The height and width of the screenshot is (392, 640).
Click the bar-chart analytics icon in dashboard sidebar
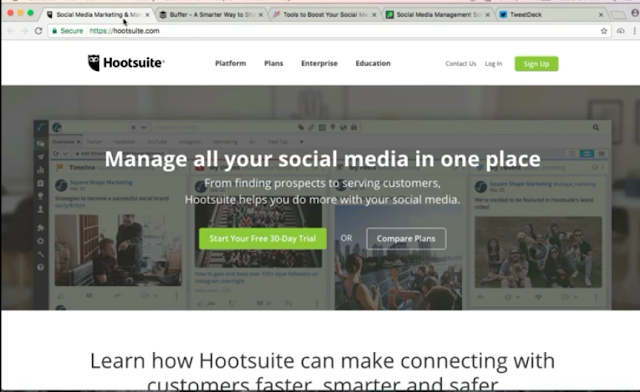[41, 170]
